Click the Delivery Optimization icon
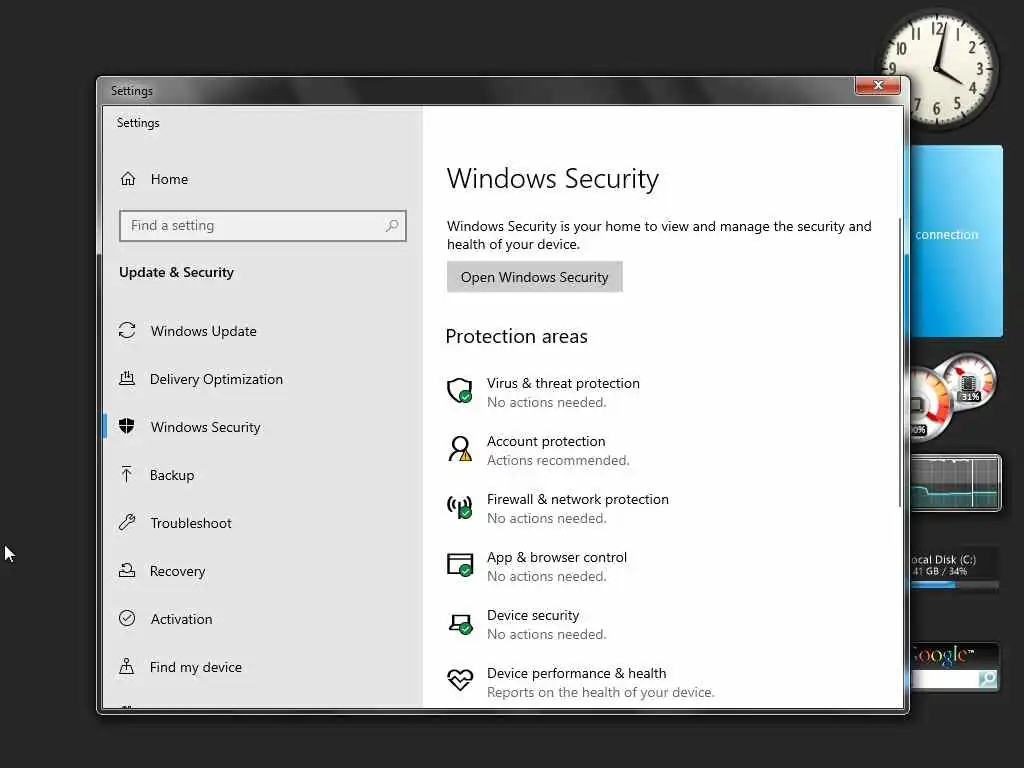 click(127, 379)
